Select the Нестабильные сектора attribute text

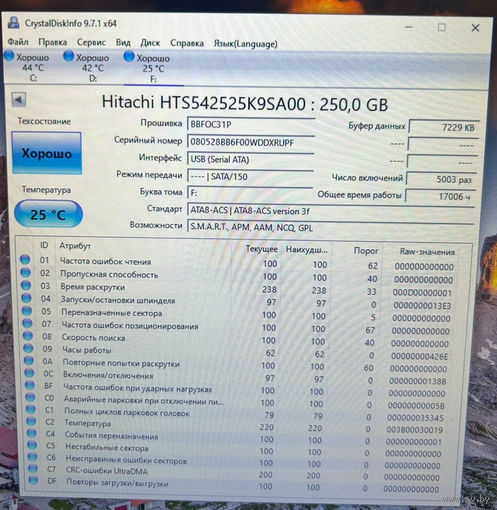pos(107,447)
